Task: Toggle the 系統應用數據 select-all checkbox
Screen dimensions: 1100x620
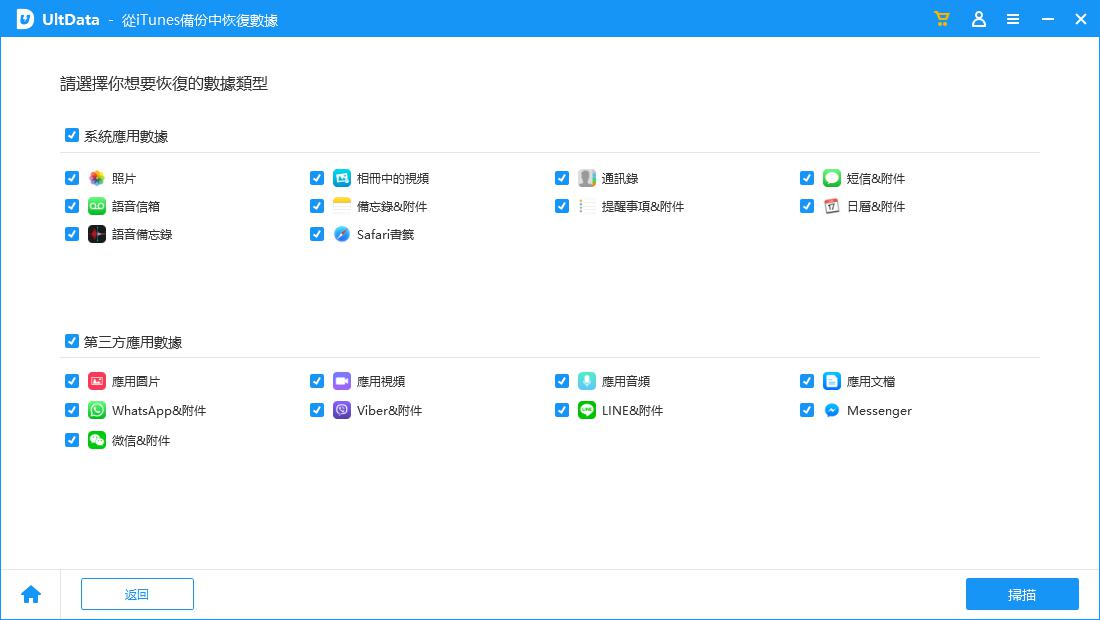Action: [x=72, y=135]
